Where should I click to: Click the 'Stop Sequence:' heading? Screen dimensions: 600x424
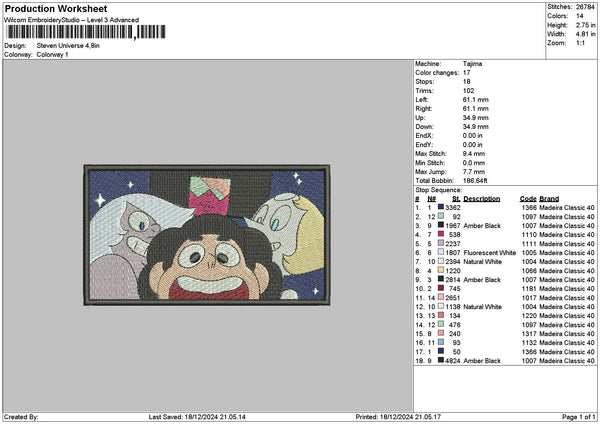point(439,190)
